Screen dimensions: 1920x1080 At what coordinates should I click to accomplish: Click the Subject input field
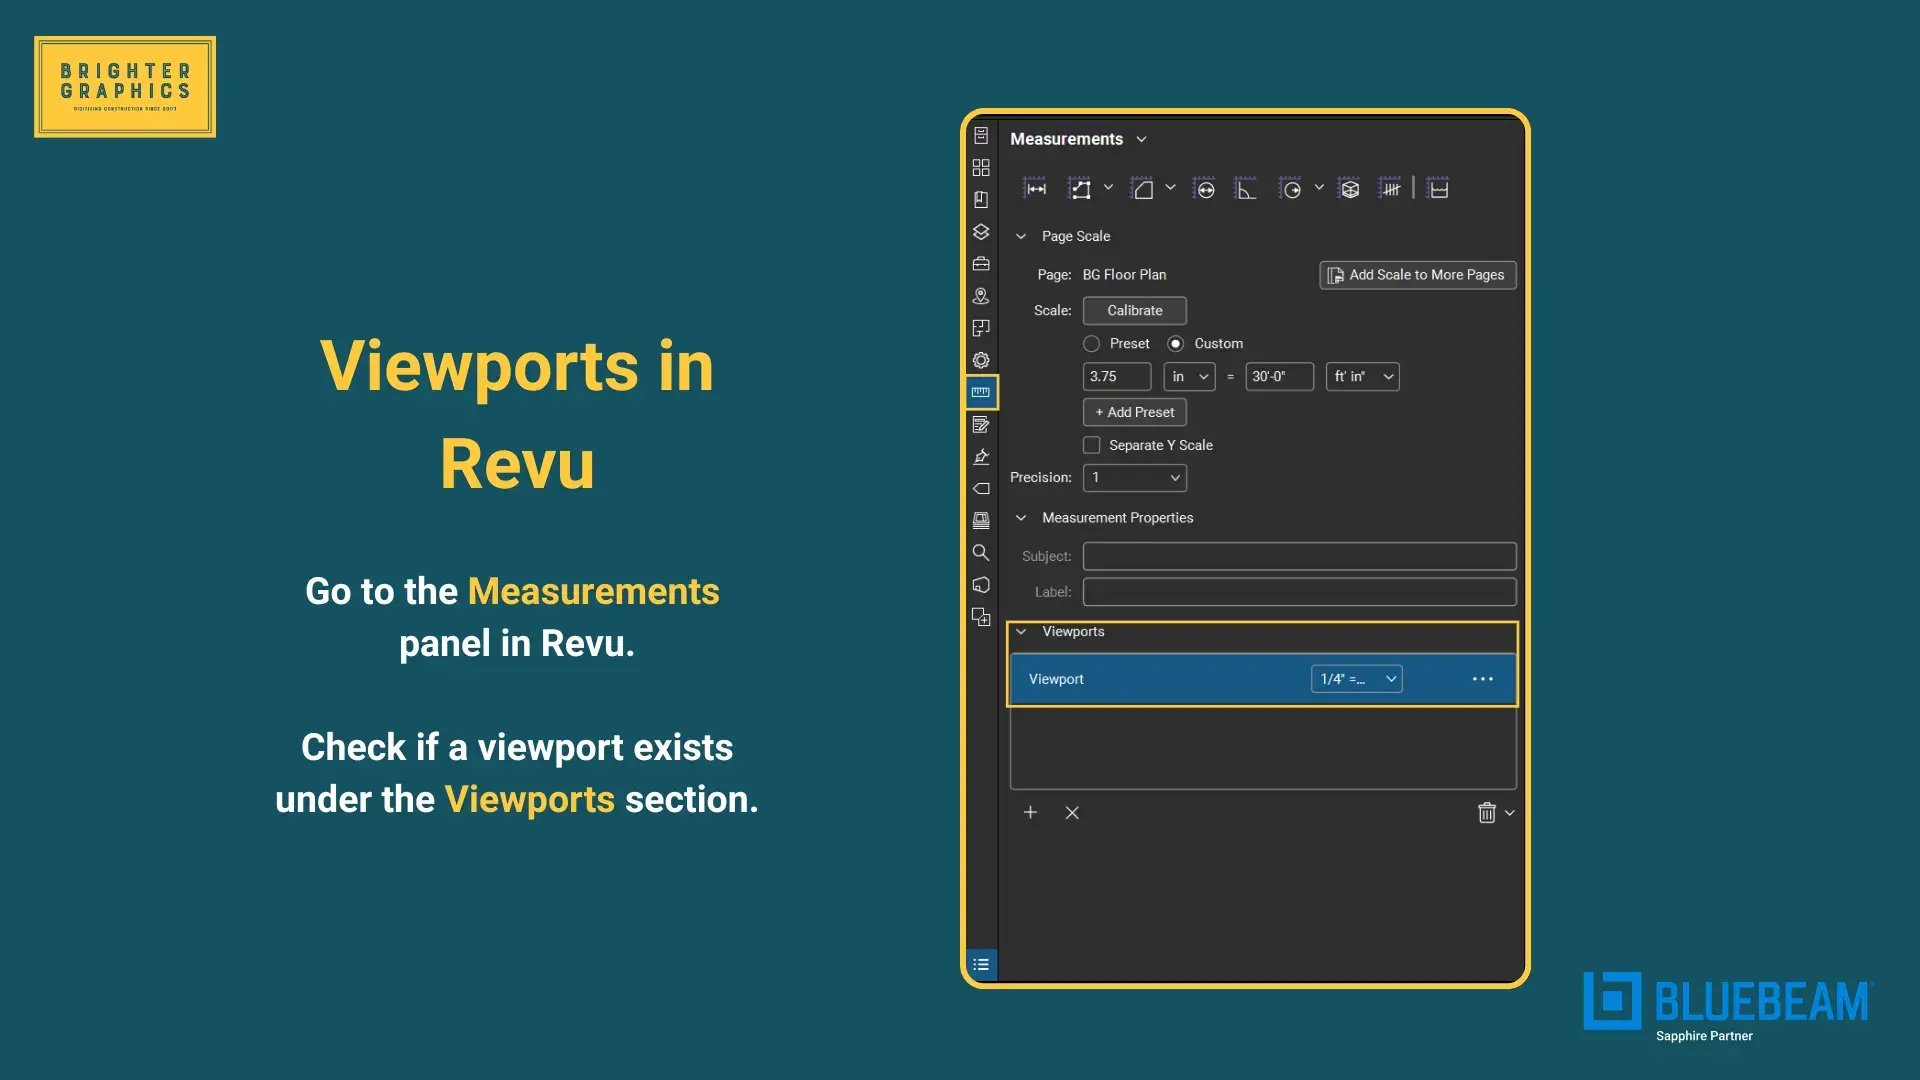(1299, 556)
